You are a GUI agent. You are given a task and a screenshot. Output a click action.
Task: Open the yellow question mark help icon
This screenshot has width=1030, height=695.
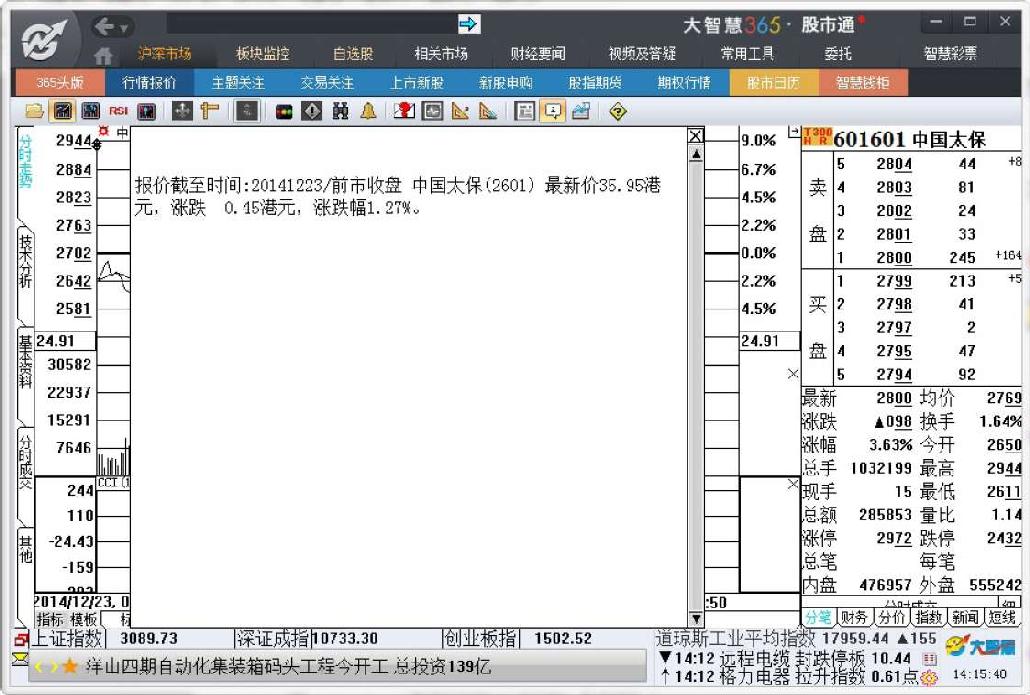617,112
